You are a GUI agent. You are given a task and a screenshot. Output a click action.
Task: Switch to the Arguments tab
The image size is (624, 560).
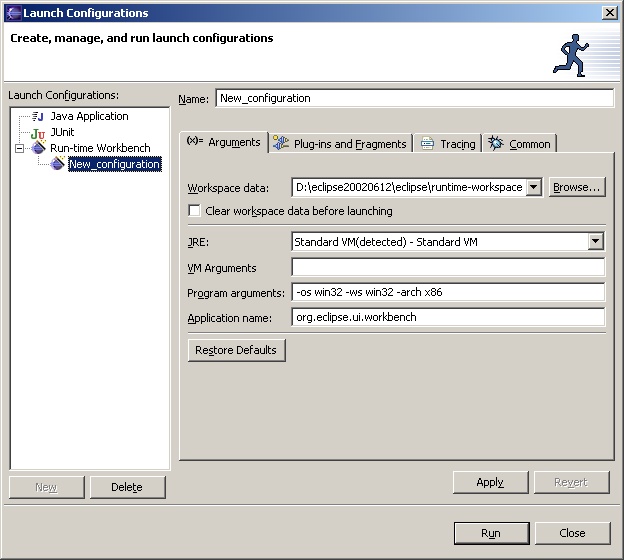pos(224,142)
